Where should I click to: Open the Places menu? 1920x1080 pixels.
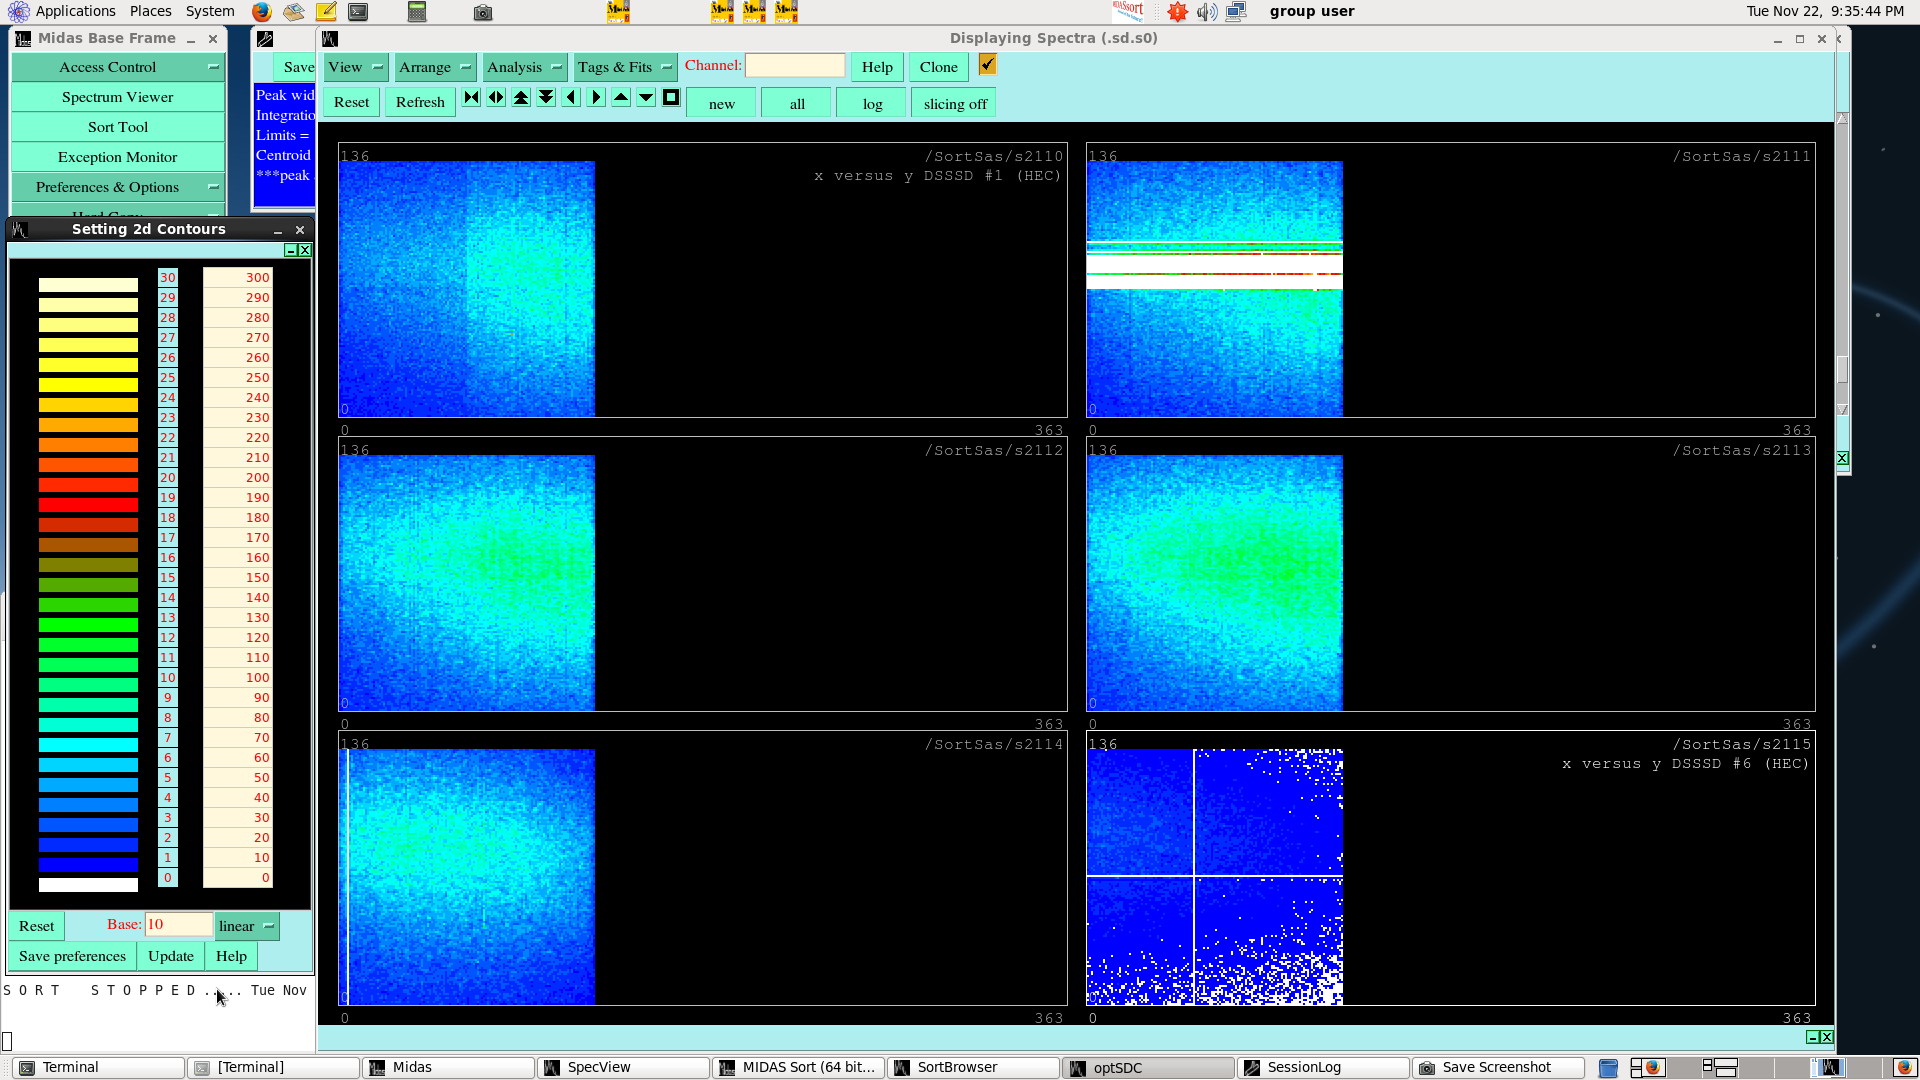click(x=150, y=11)
